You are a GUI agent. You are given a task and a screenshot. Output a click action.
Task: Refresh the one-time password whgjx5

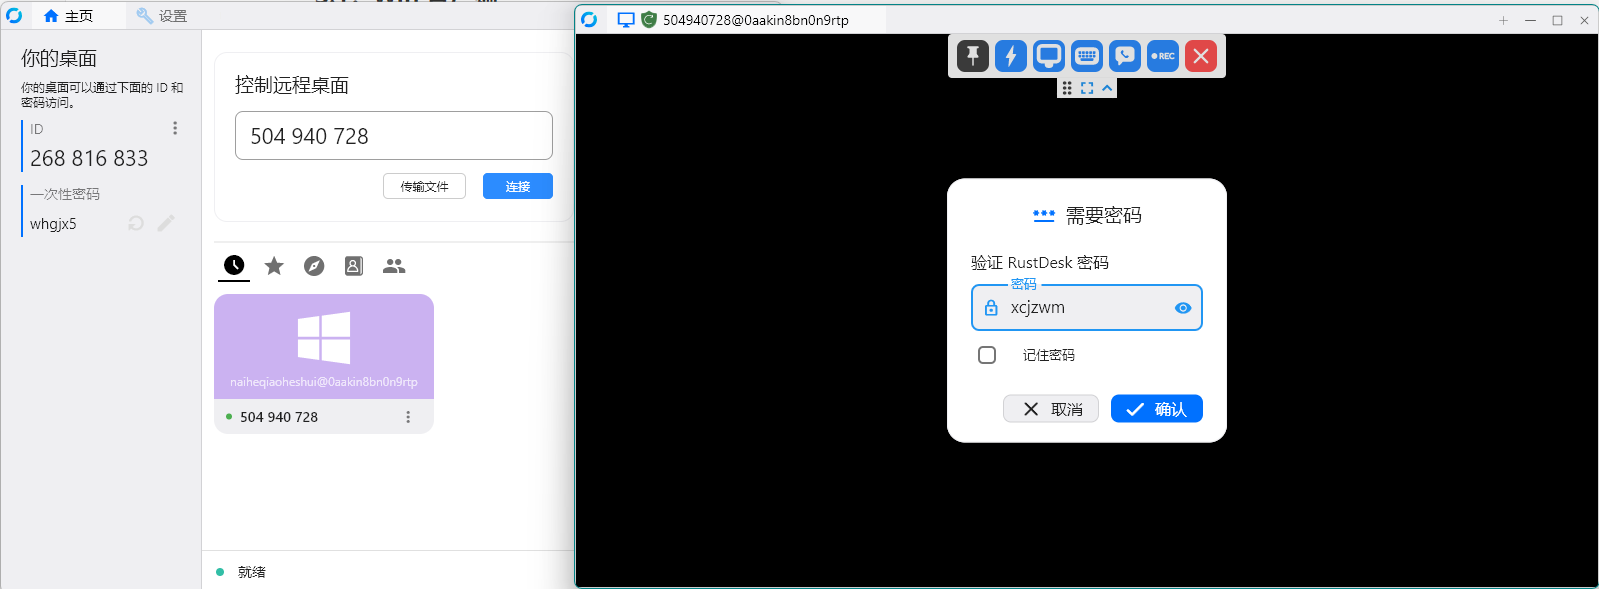136,223
